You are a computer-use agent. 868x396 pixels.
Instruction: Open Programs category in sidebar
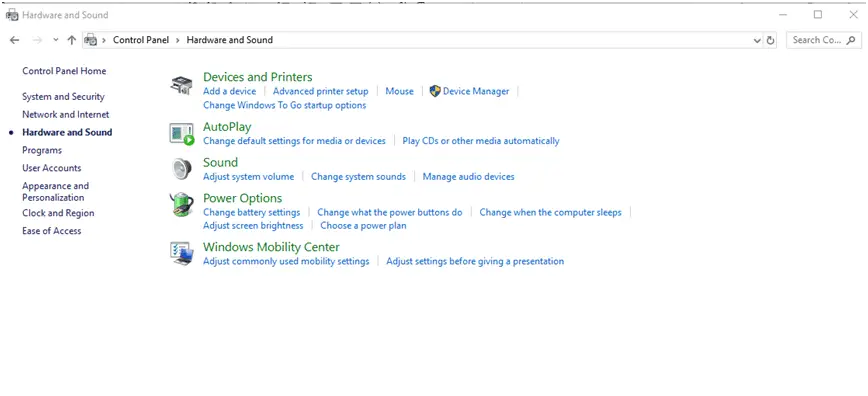pyautogui.click(x=42, y=150)
